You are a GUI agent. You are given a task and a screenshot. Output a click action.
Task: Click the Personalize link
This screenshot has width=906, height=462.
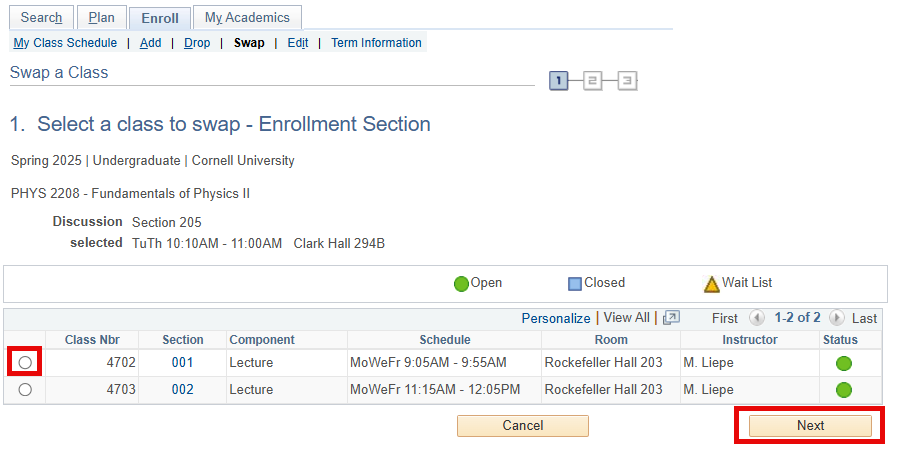pyautogui.click(x=556, y=318)
